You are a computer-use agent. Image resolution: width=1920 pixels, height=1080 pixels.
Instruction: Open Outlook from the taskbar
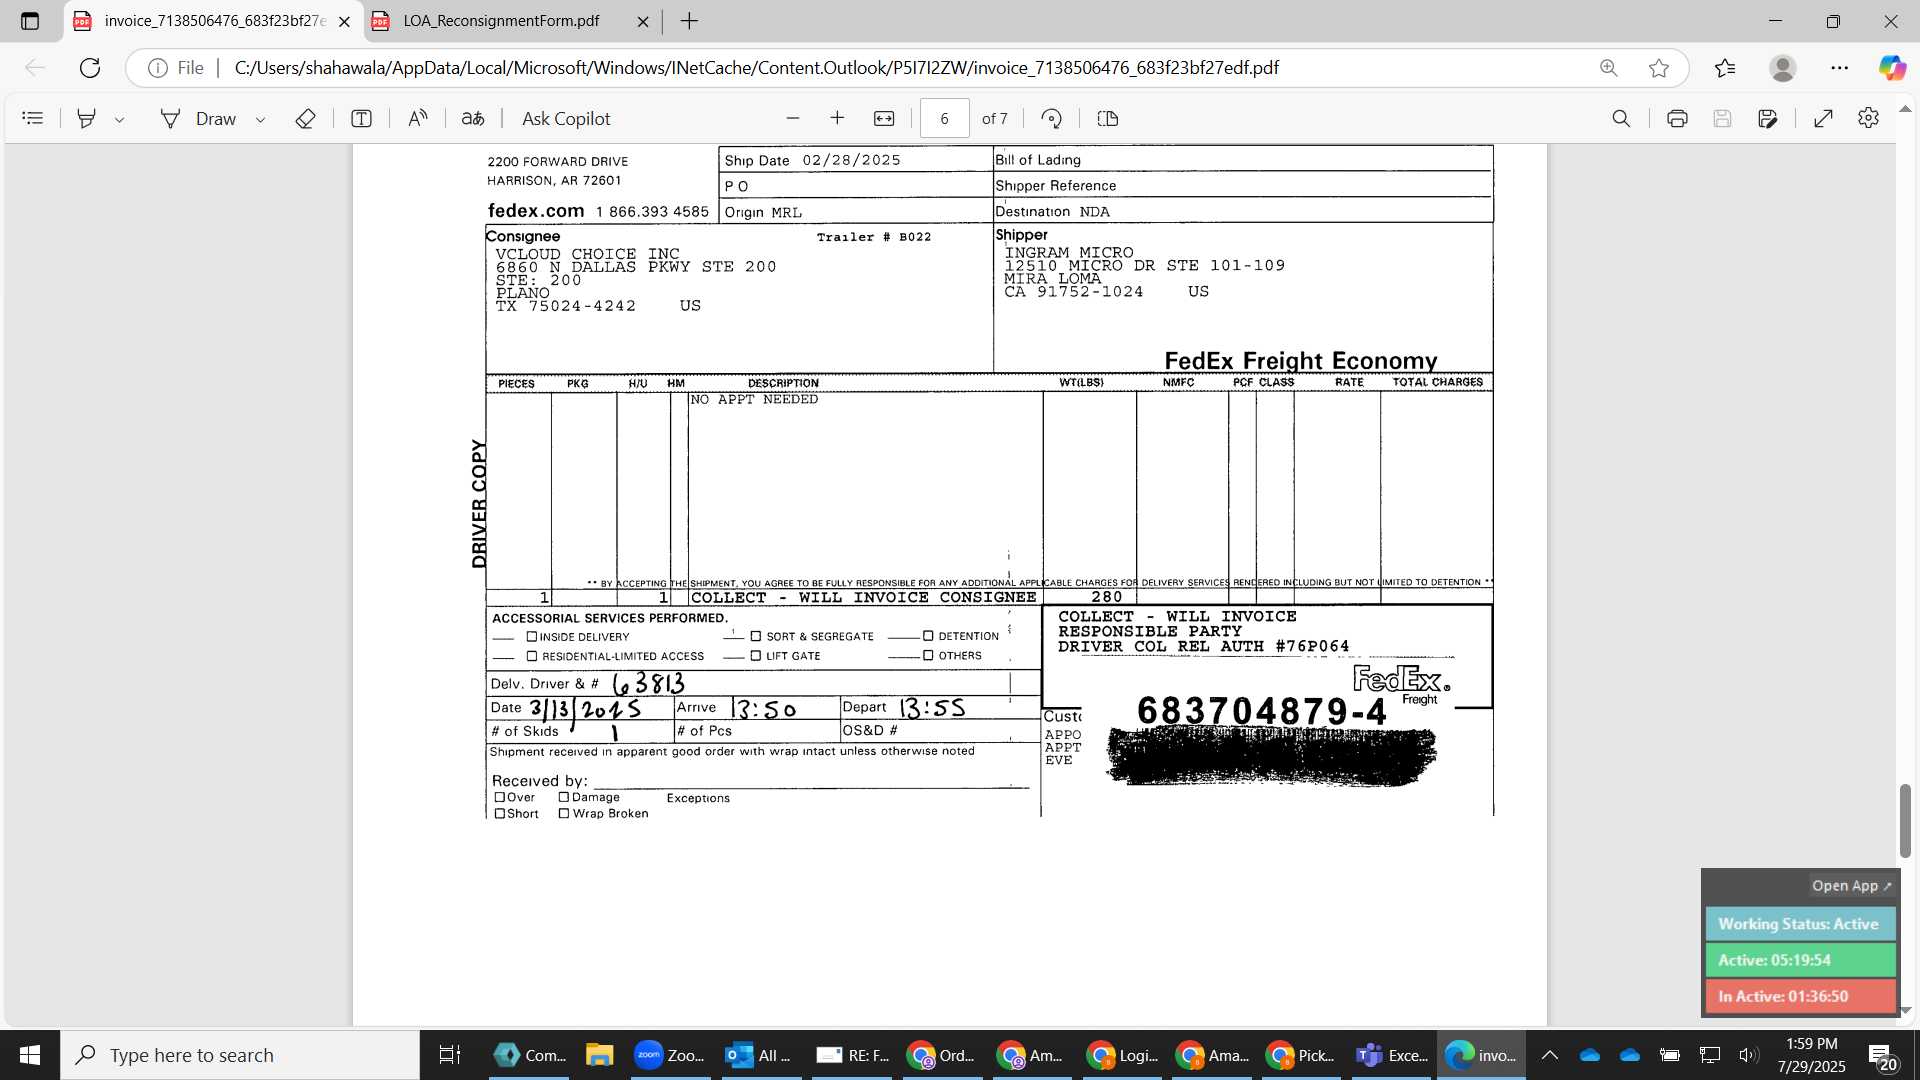[x=760, y=1055]
